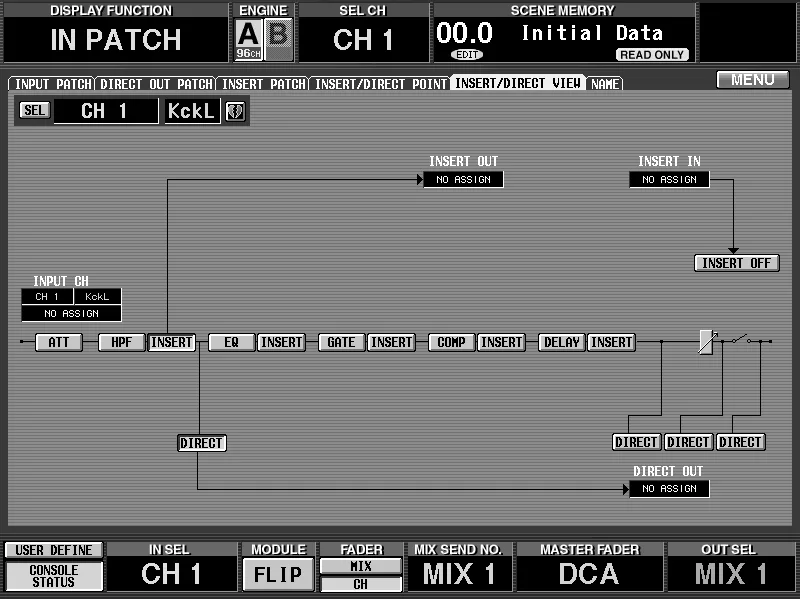Select the INSERT/DIRECT VIEW tab

pyautogui.click(x=518, y=83)
